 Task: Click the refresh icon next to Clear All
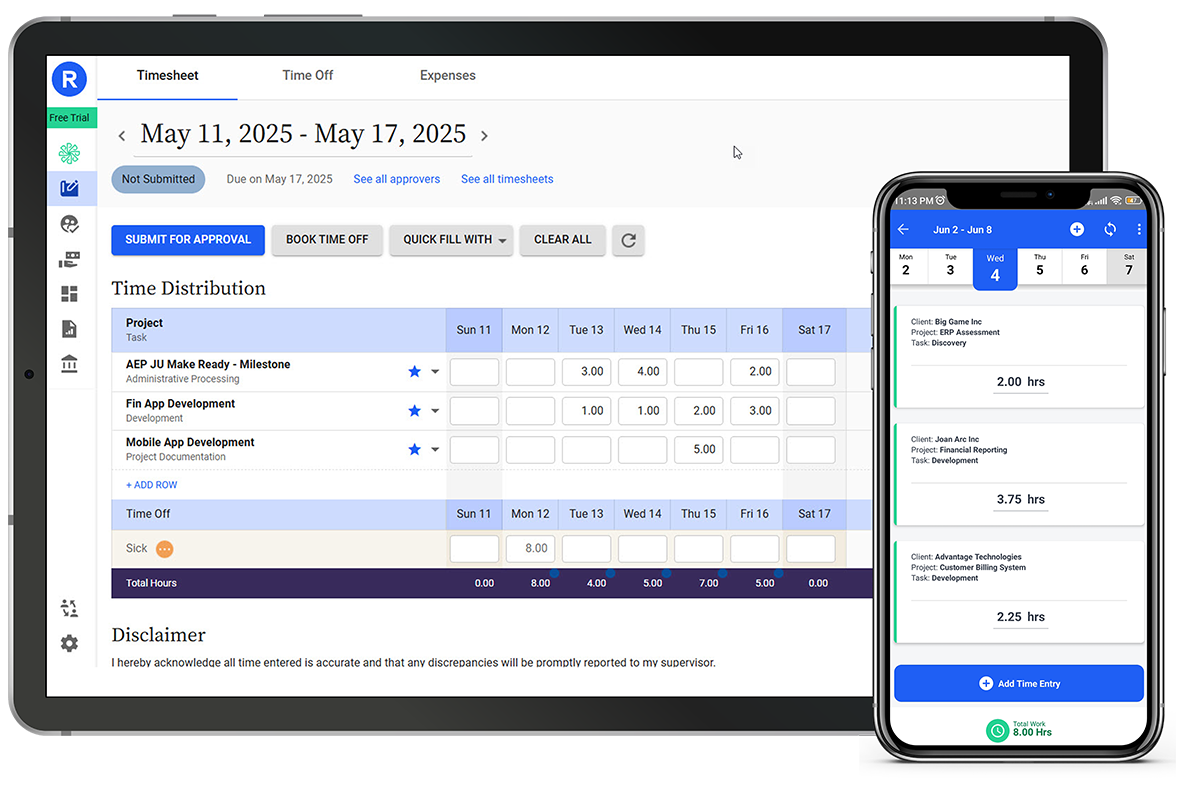tap(628, 240)
